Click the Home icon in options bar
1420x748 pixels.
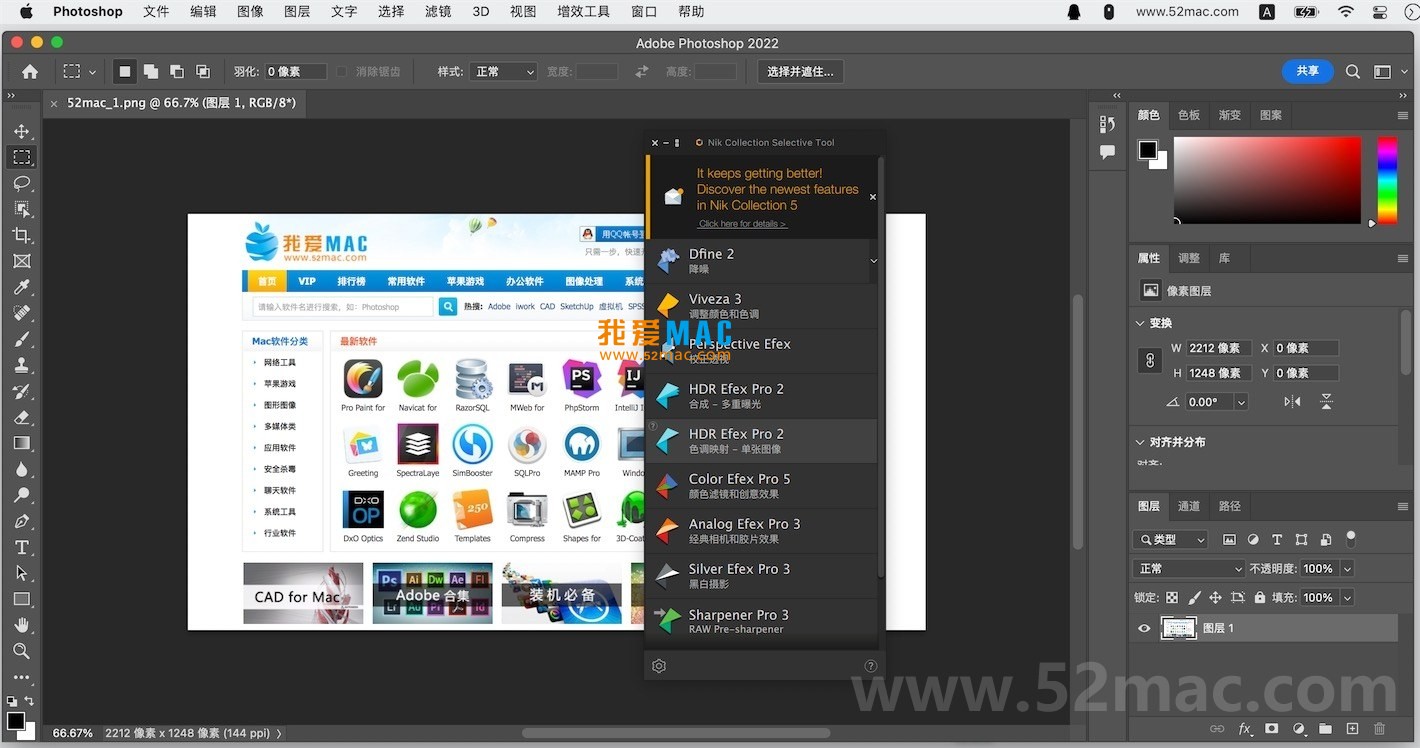[x=30, y=71]
